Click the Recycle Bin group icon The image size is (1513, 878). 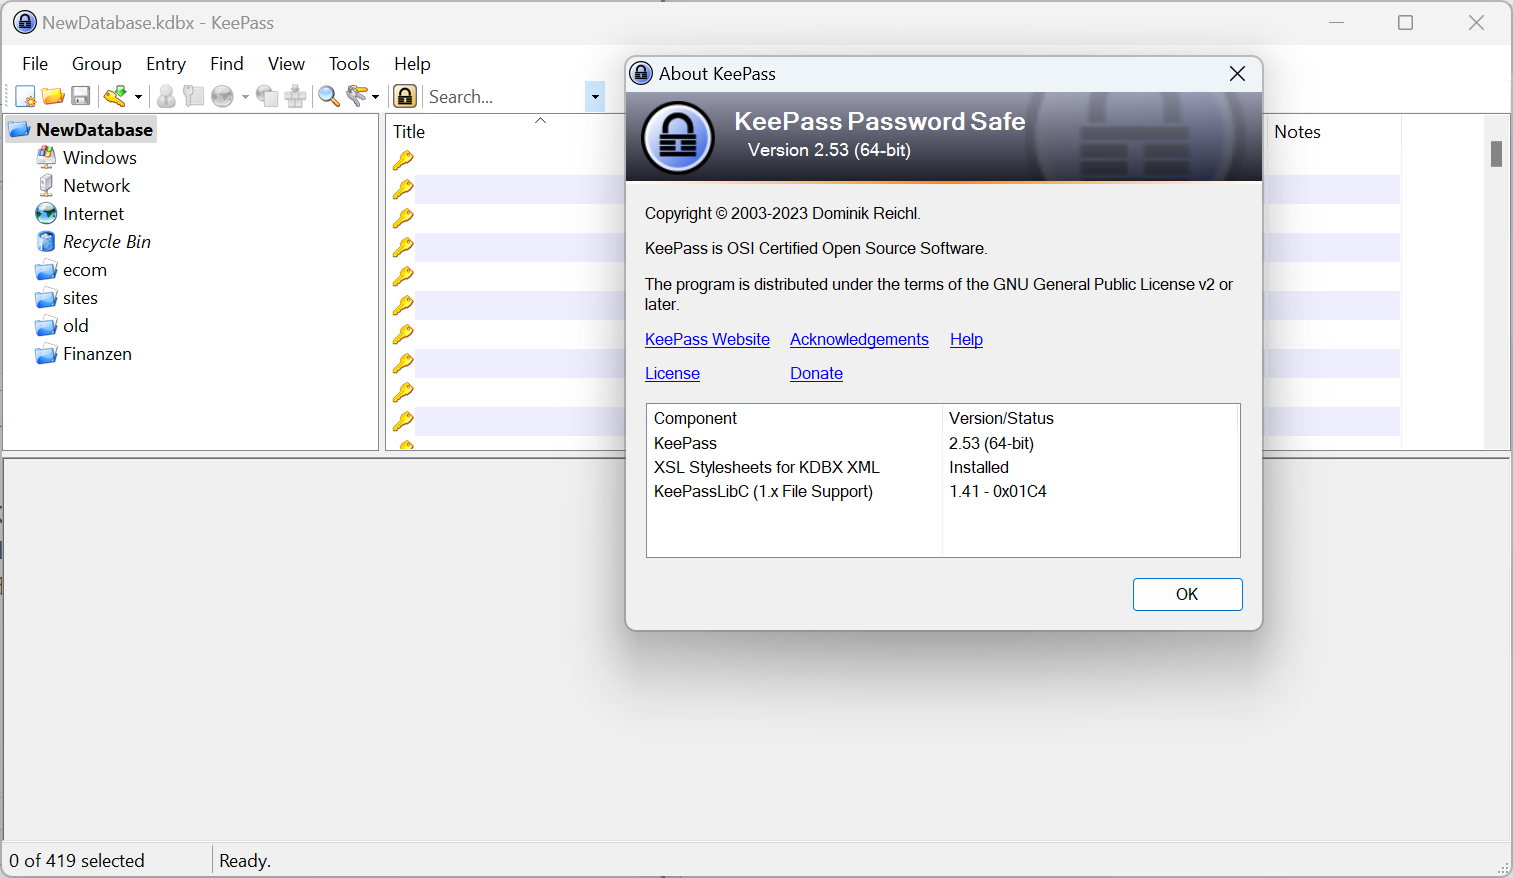(x=46, y=241)
